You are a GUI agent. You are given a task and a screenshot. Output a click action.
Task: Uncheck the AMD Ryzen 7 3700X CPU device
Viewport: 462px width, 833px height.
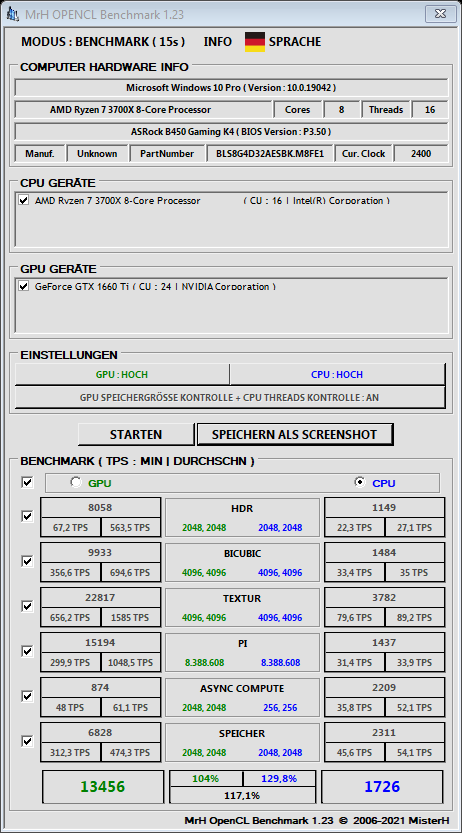pos(23,200)
